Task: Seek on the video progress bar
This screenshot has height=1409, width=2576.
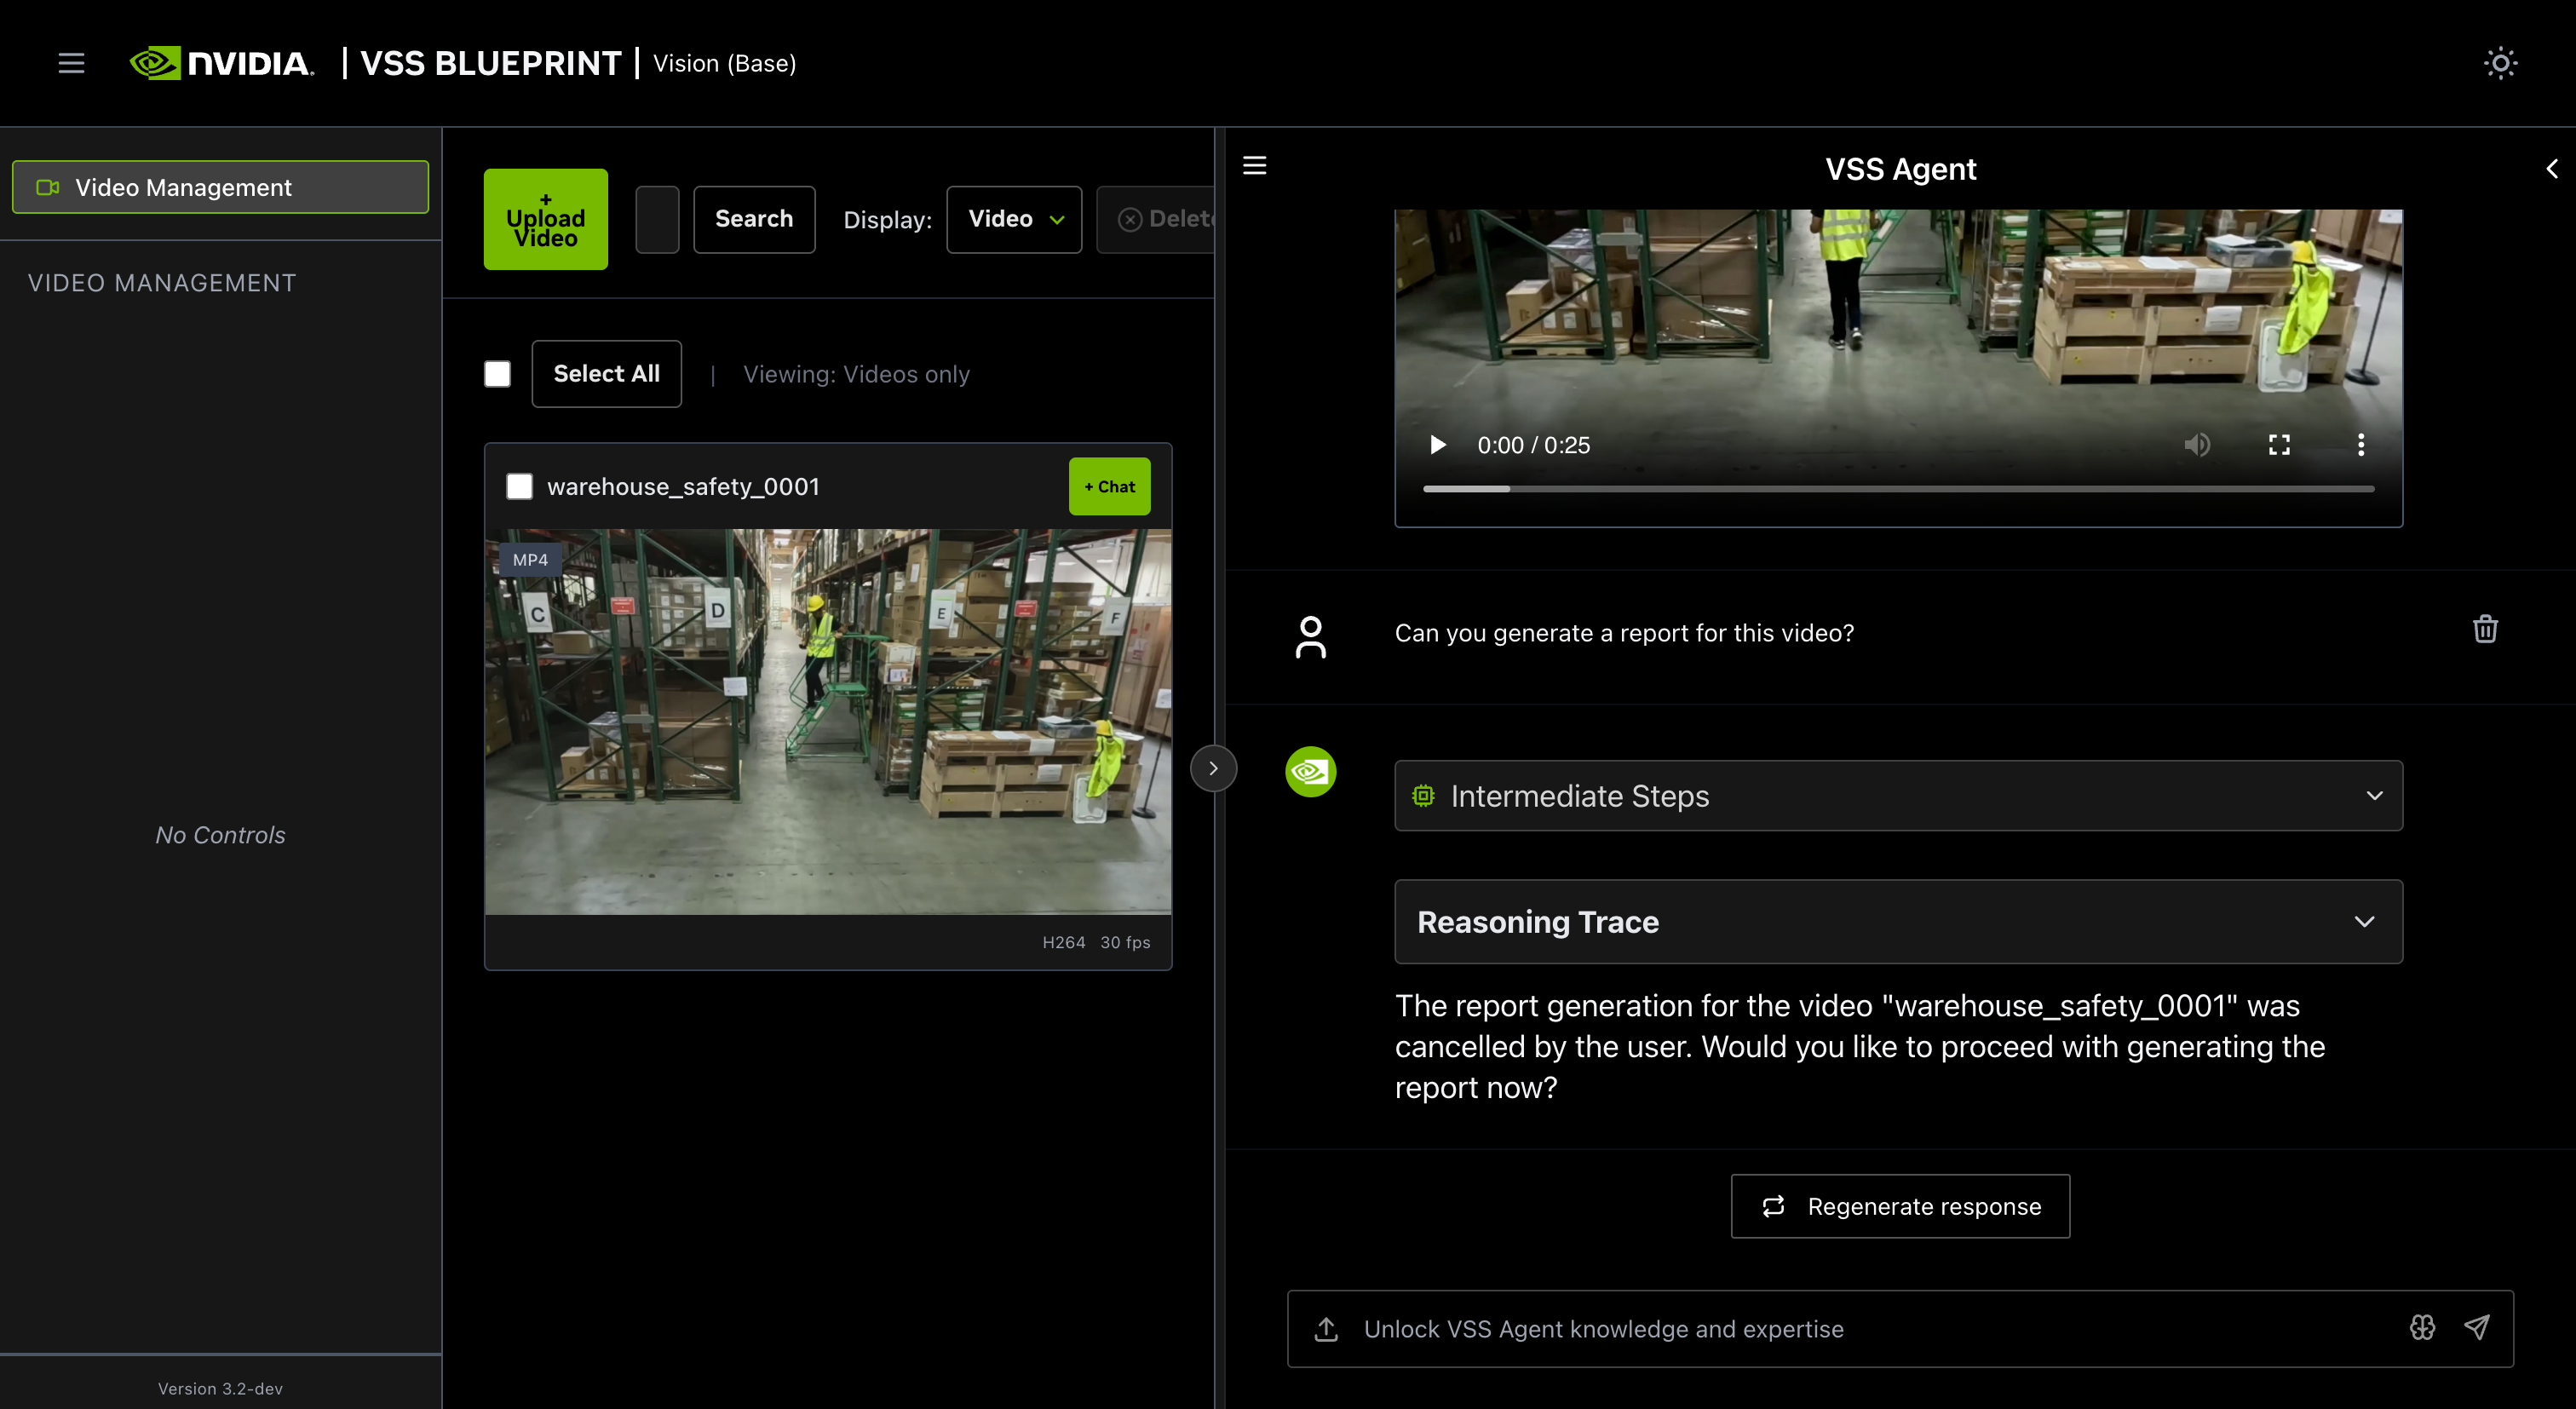Action: (x=1898, y=489)
